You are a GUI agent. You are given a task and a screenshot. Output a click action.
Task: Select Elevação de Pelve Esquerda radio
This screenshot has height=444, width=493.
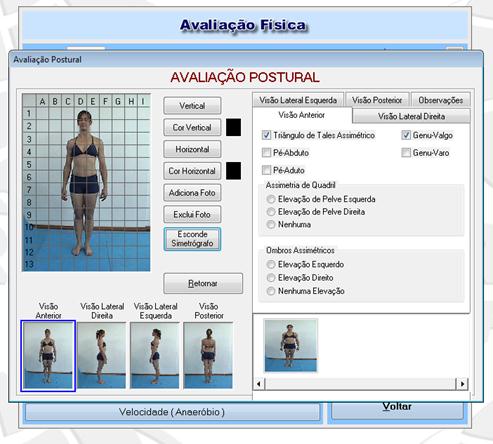coord(271,199)
